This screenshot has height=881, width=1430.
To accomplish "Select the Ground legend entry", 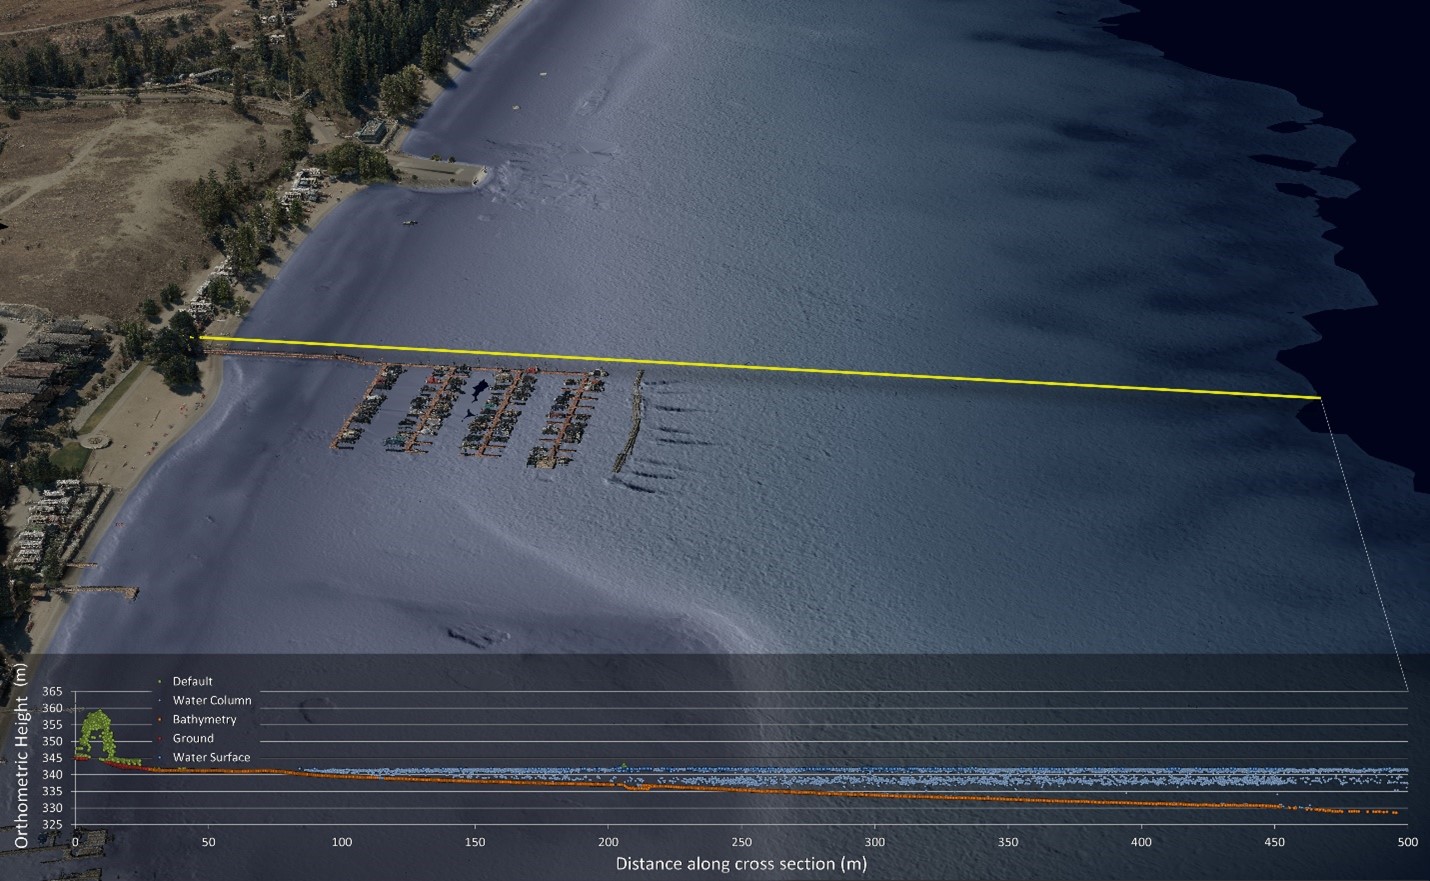I will pos(192,738).
